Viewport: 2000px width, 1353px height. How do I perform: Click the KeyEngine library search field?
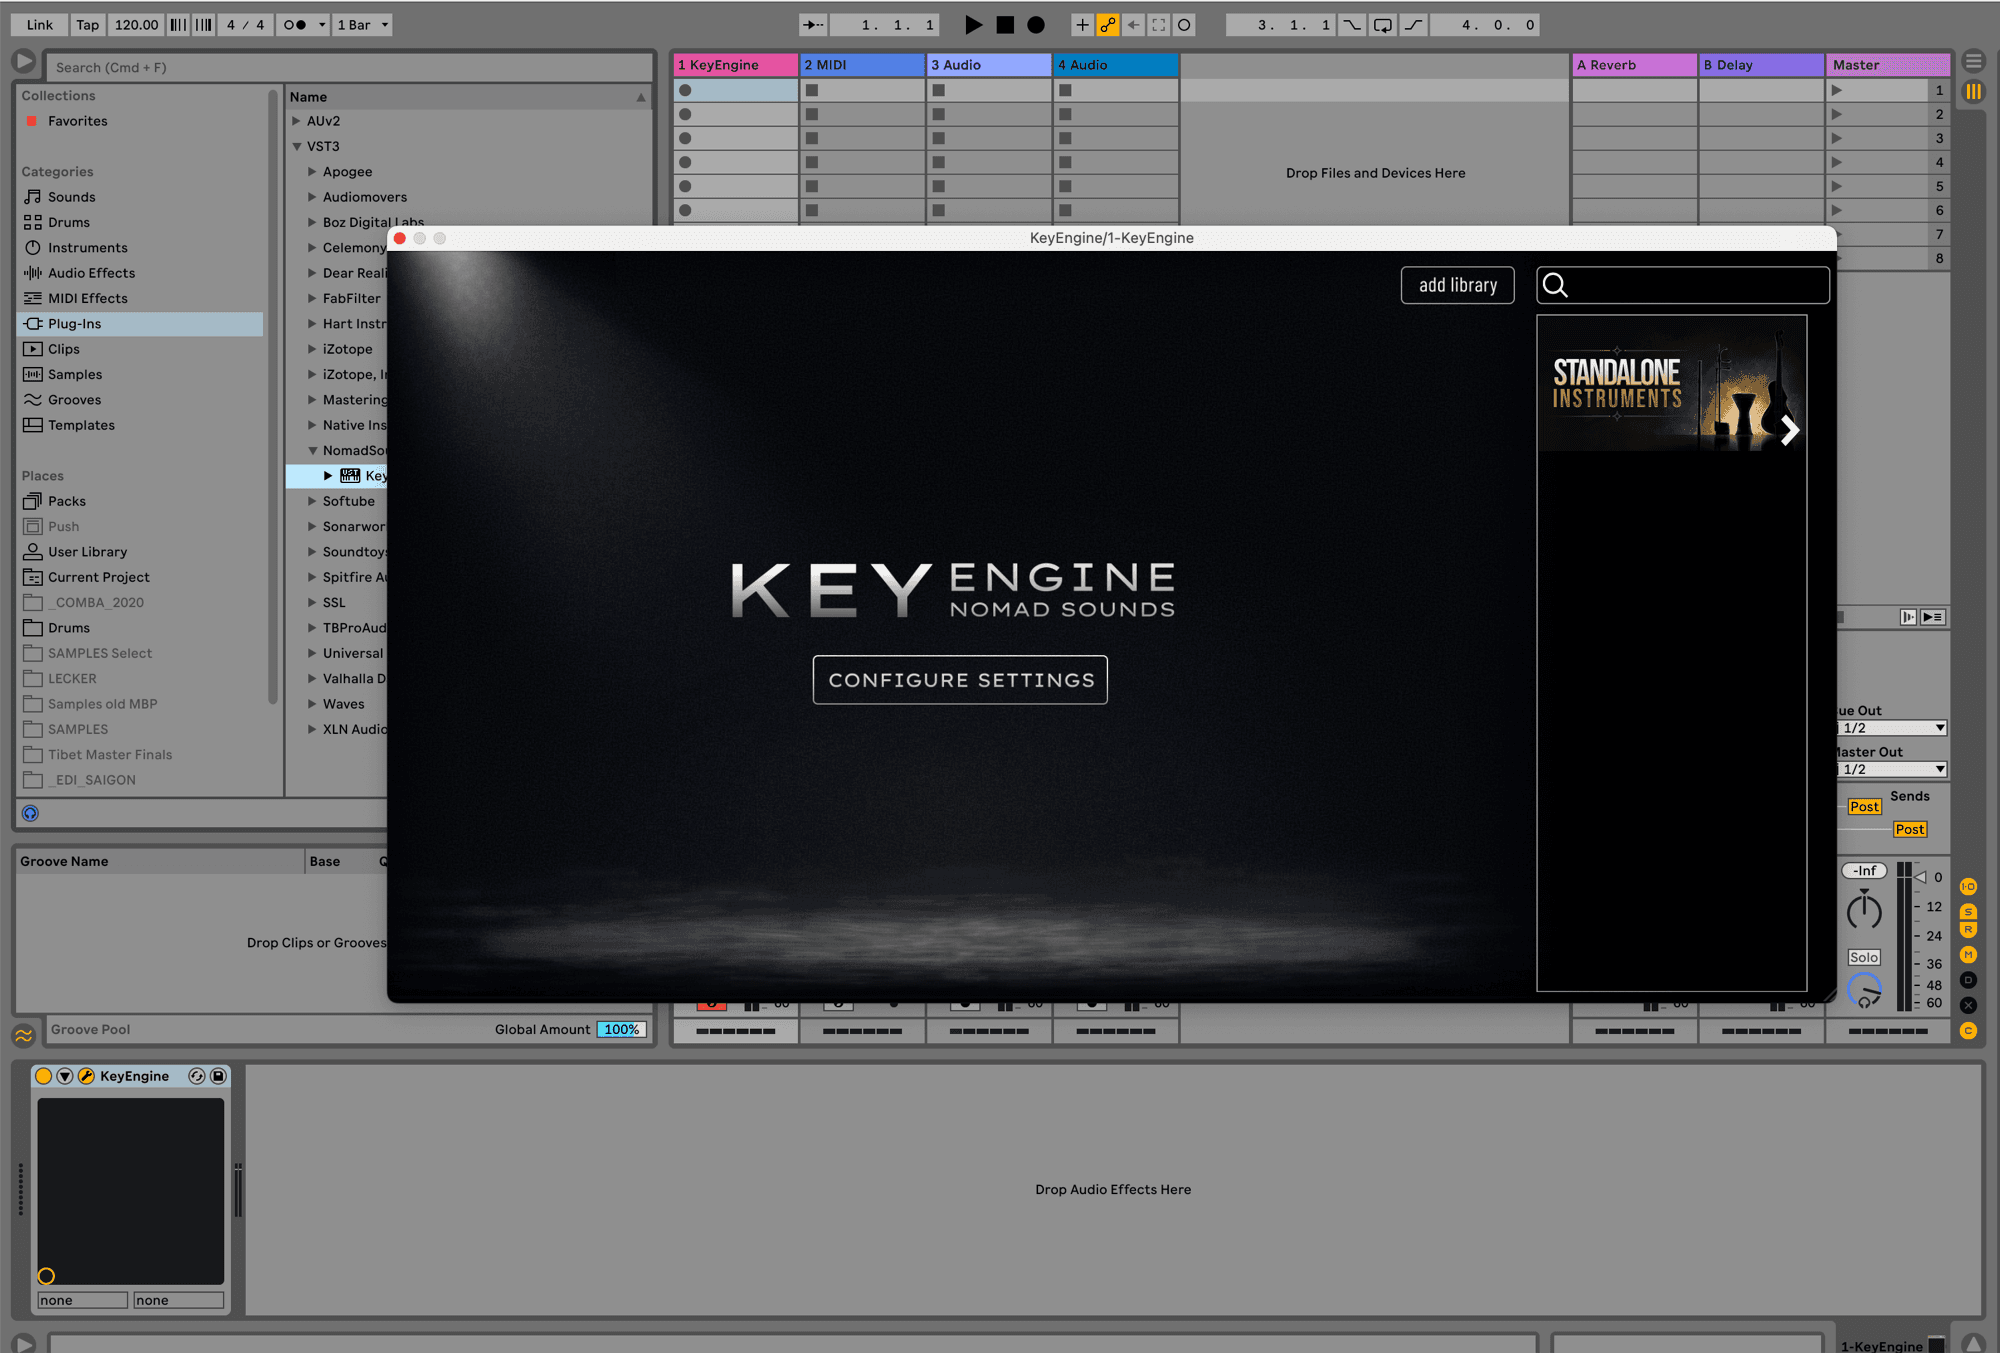click(x=1683, y=285)
